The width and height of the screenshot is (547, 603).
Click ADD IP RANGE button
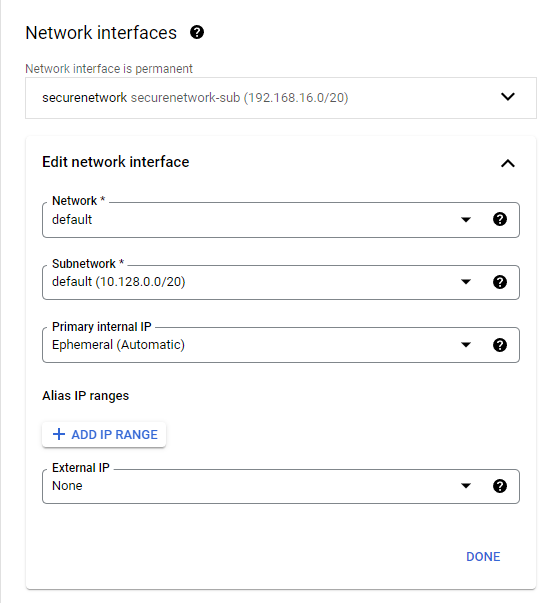click(104, 435)
